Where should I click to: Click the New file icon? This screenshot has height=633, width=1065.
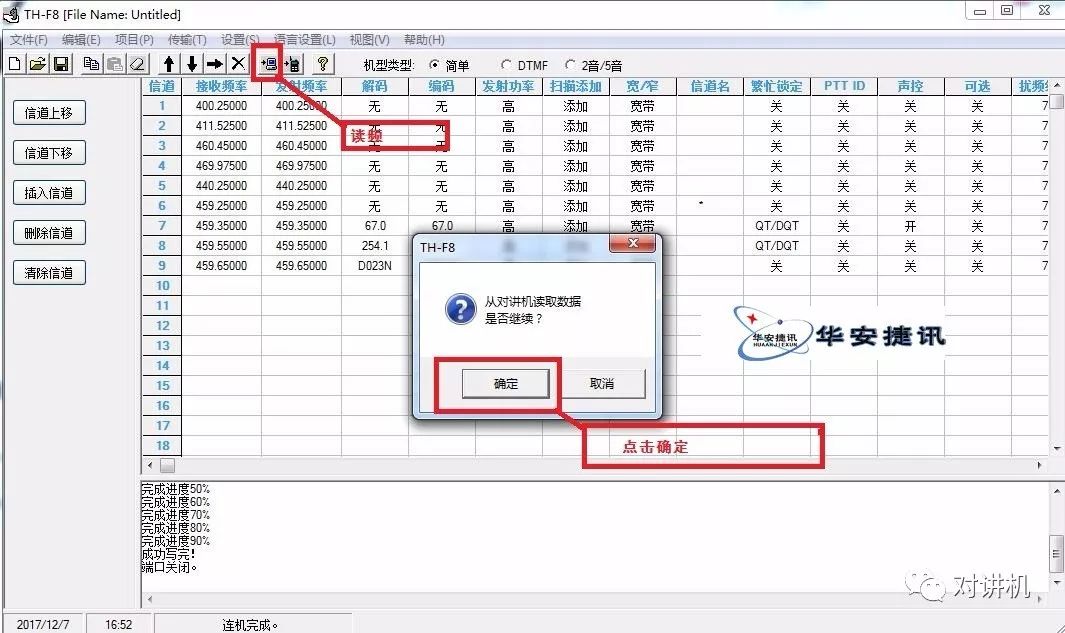[14, 64]
